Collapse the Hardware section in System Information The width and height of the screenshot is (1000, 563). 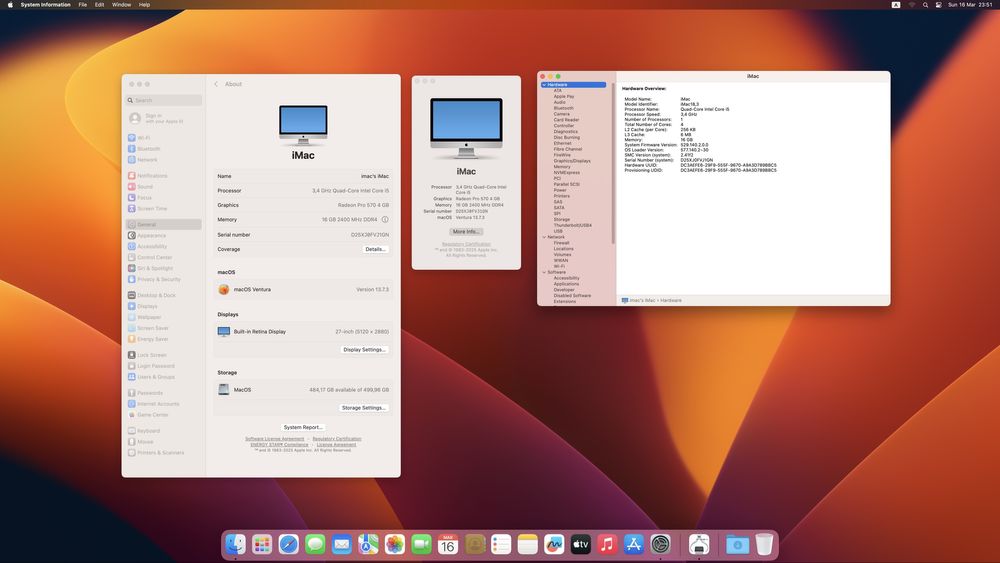544,85
